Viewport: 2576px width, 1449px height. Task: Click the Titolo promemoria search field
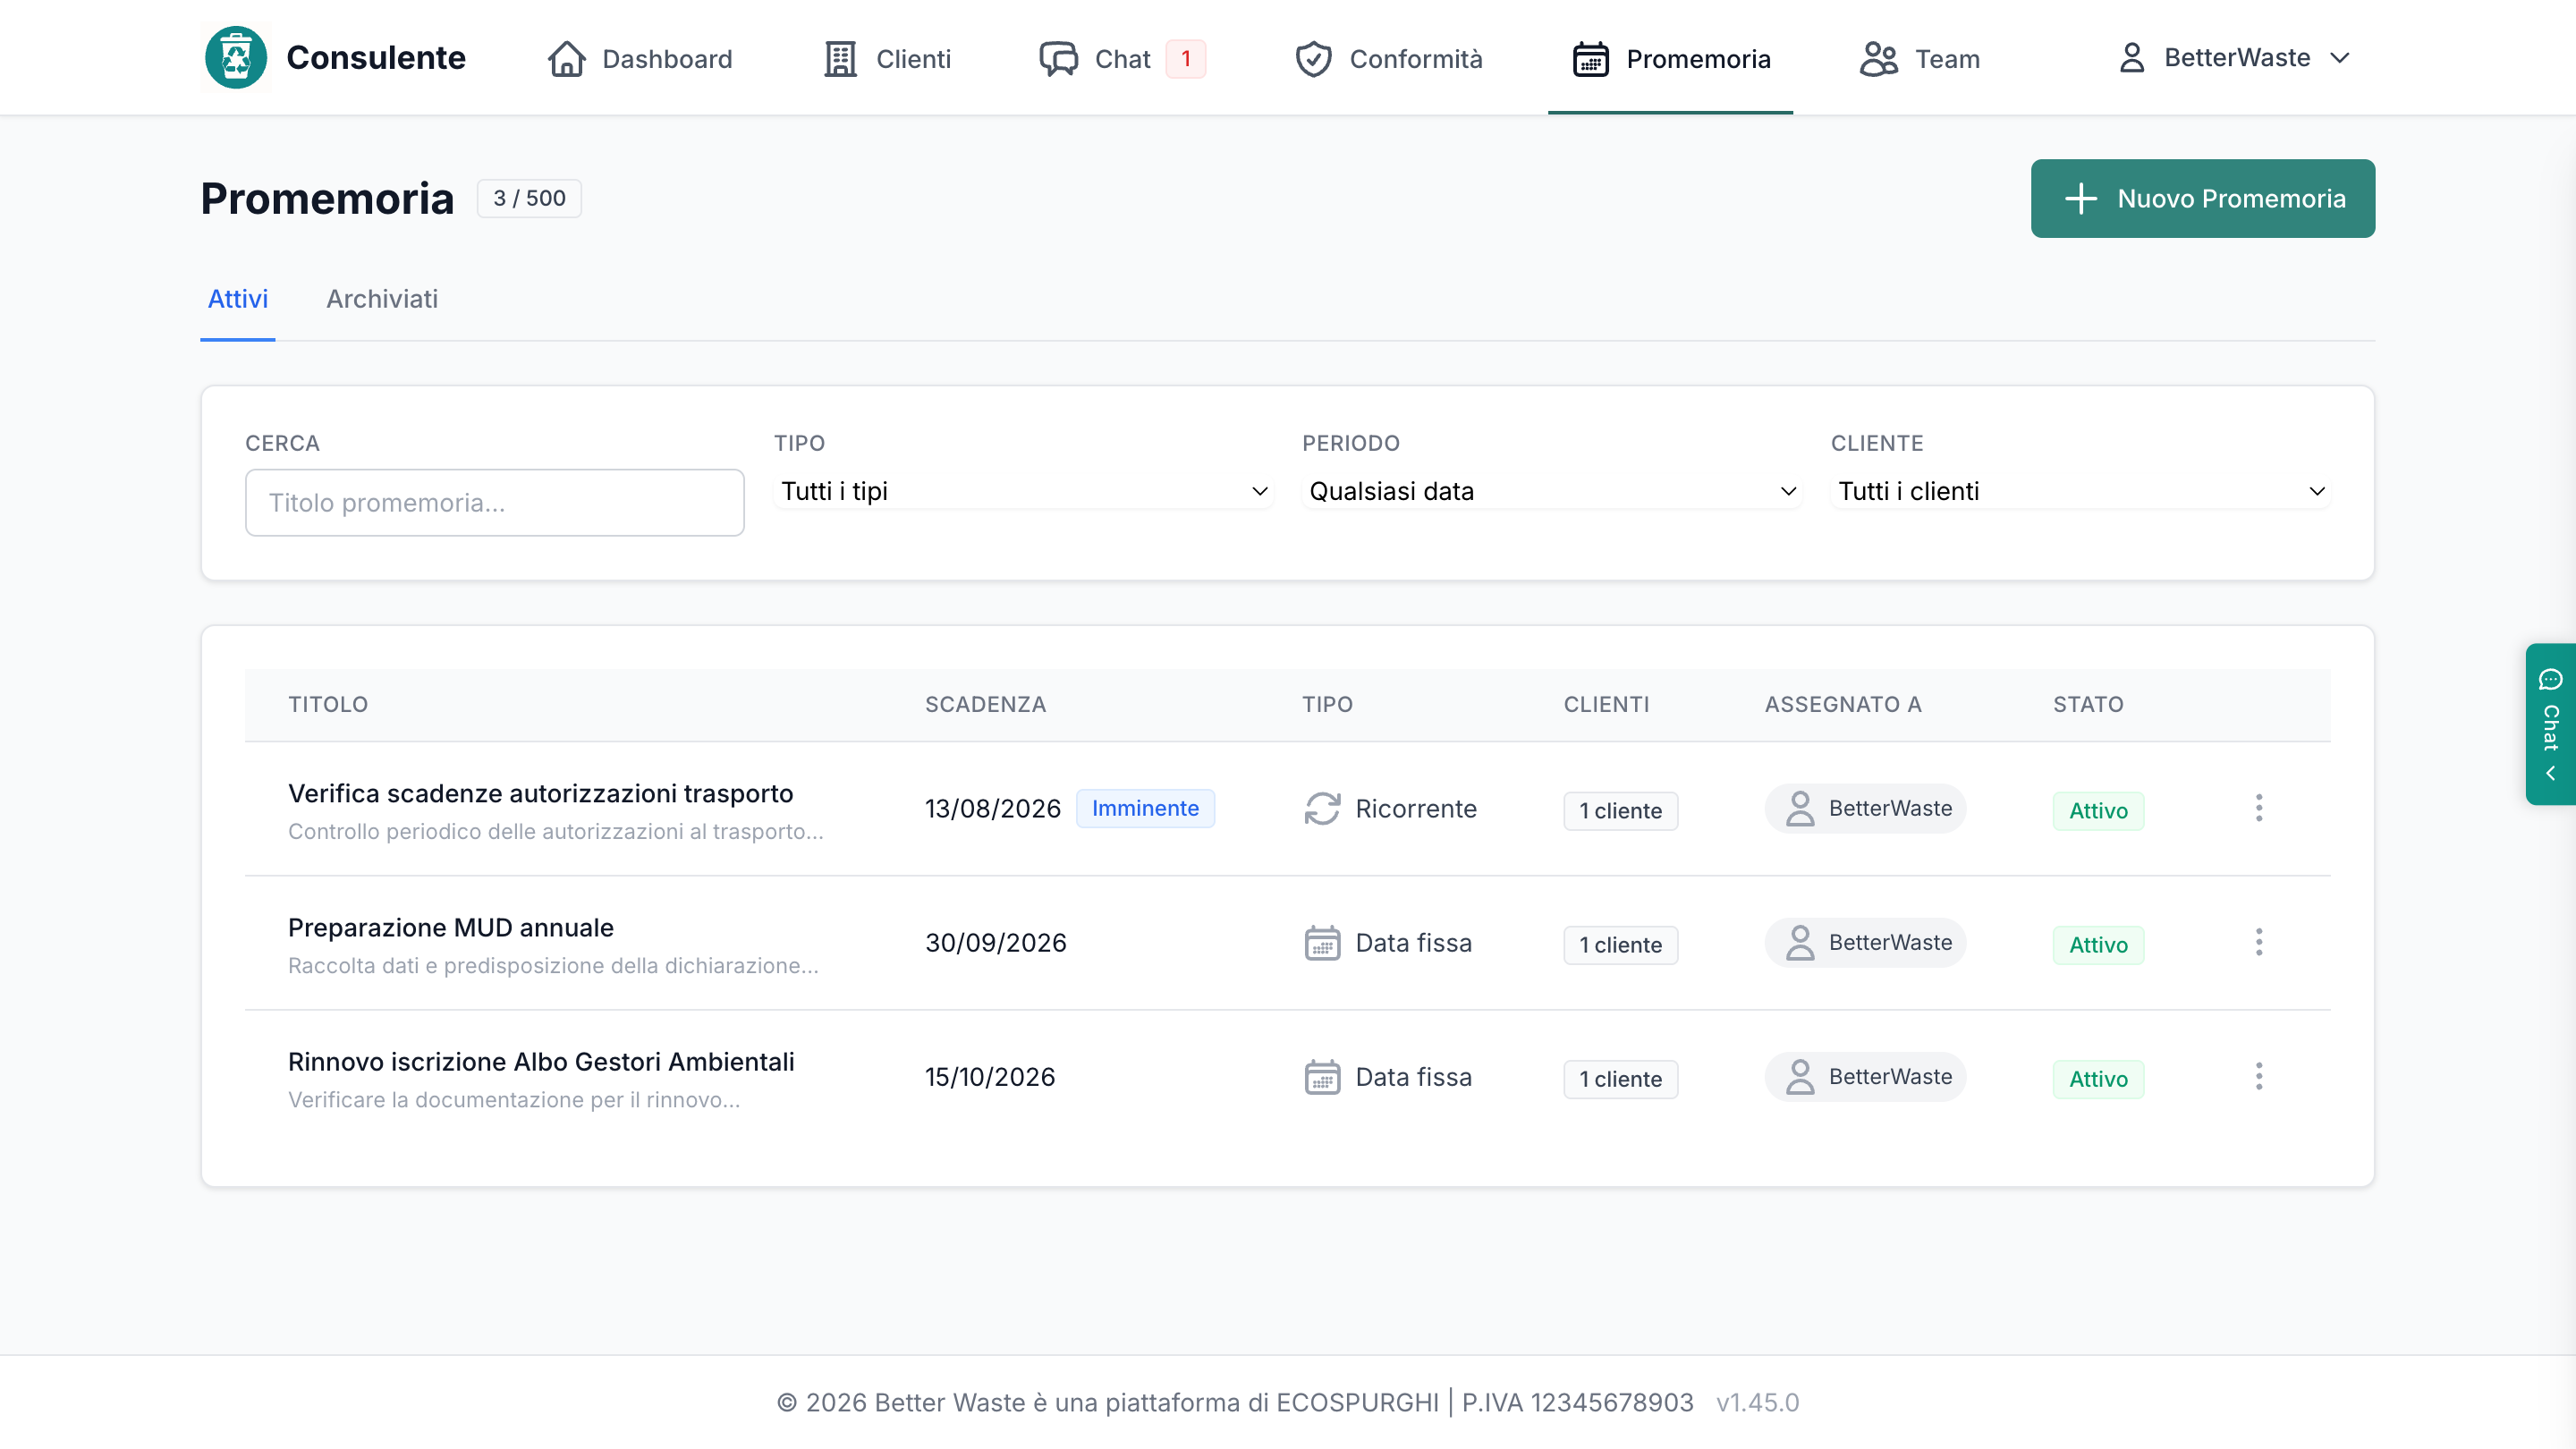coord(494,502)
